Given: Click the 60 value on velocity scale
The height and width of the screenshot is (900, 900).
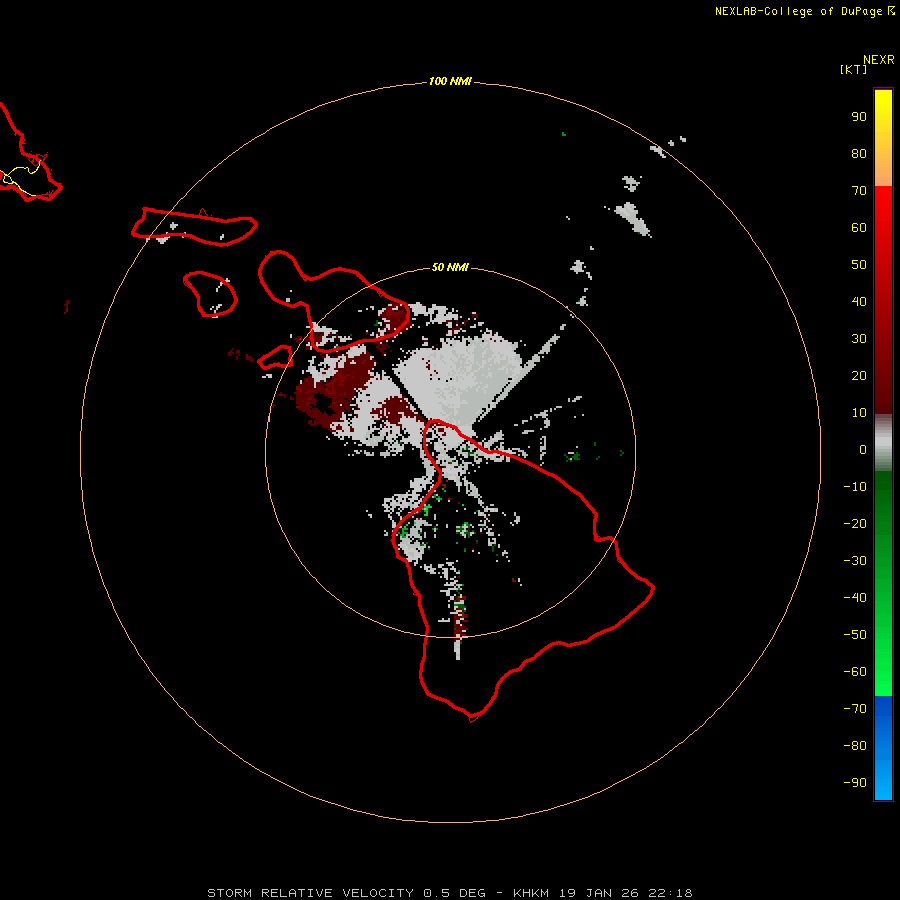Looking at the screenshot, I should 859,227.
